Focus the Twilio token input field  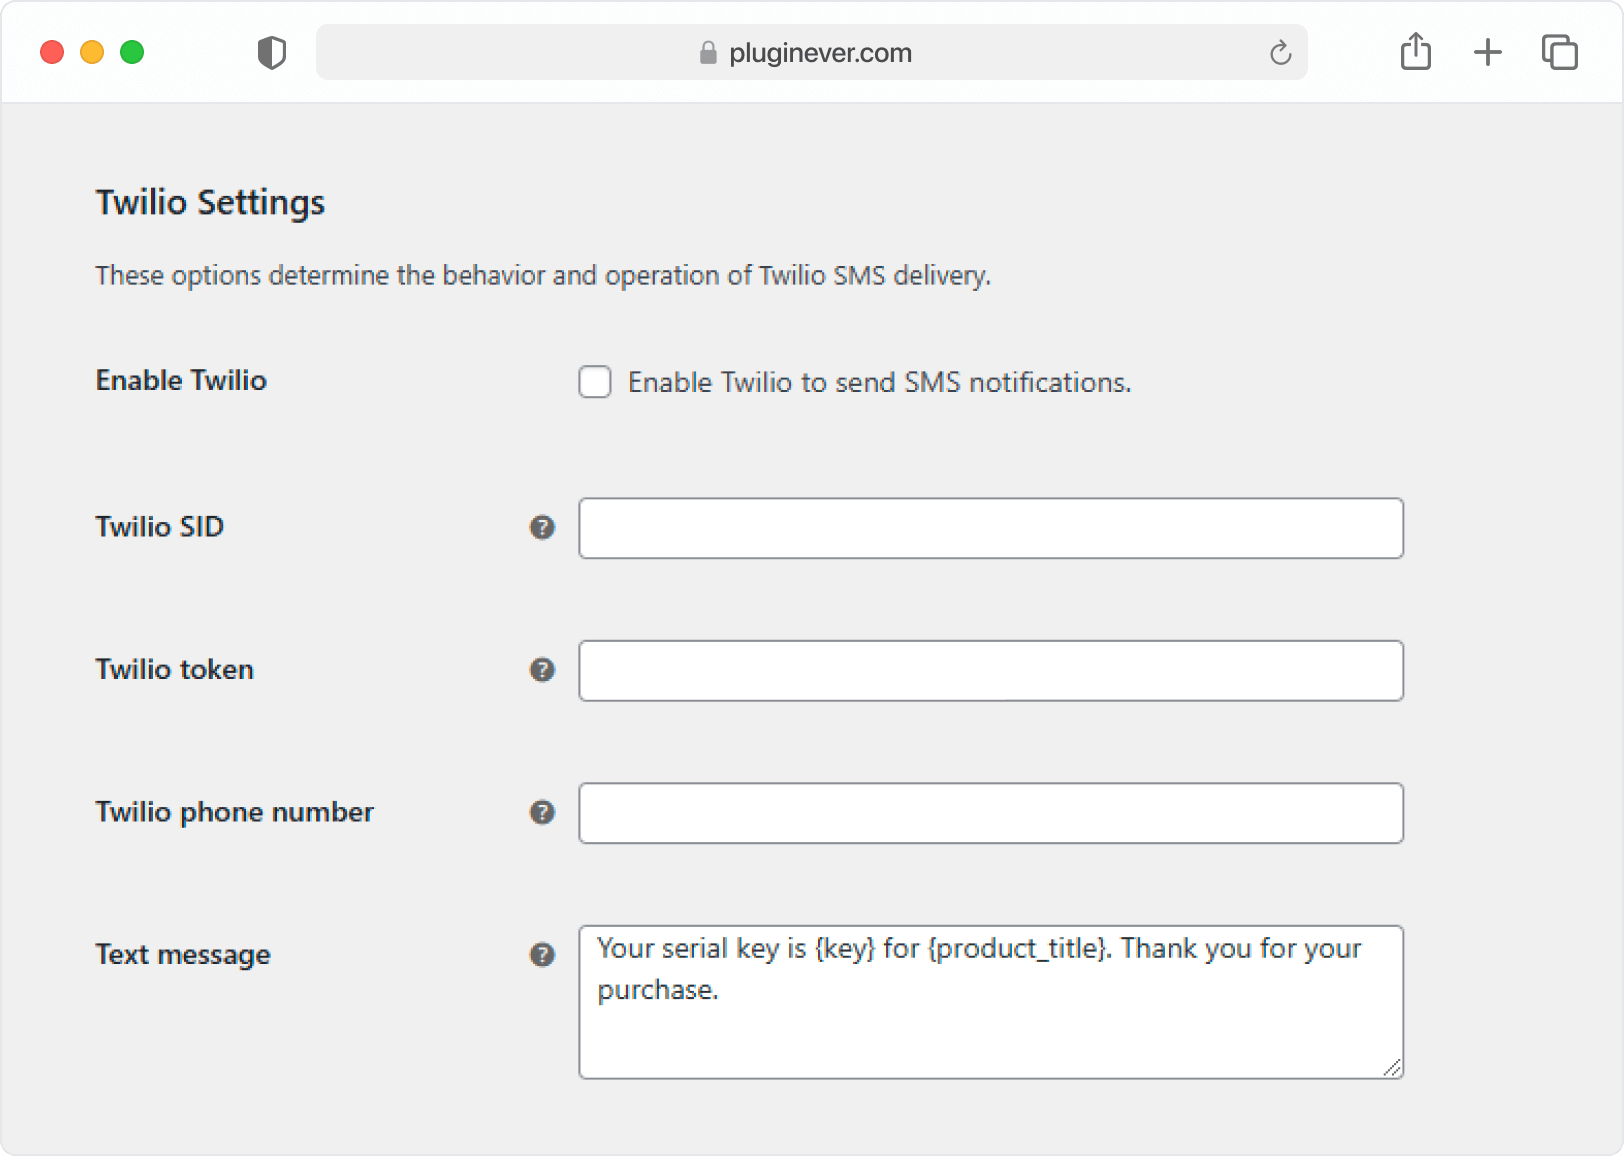point(991,670)
